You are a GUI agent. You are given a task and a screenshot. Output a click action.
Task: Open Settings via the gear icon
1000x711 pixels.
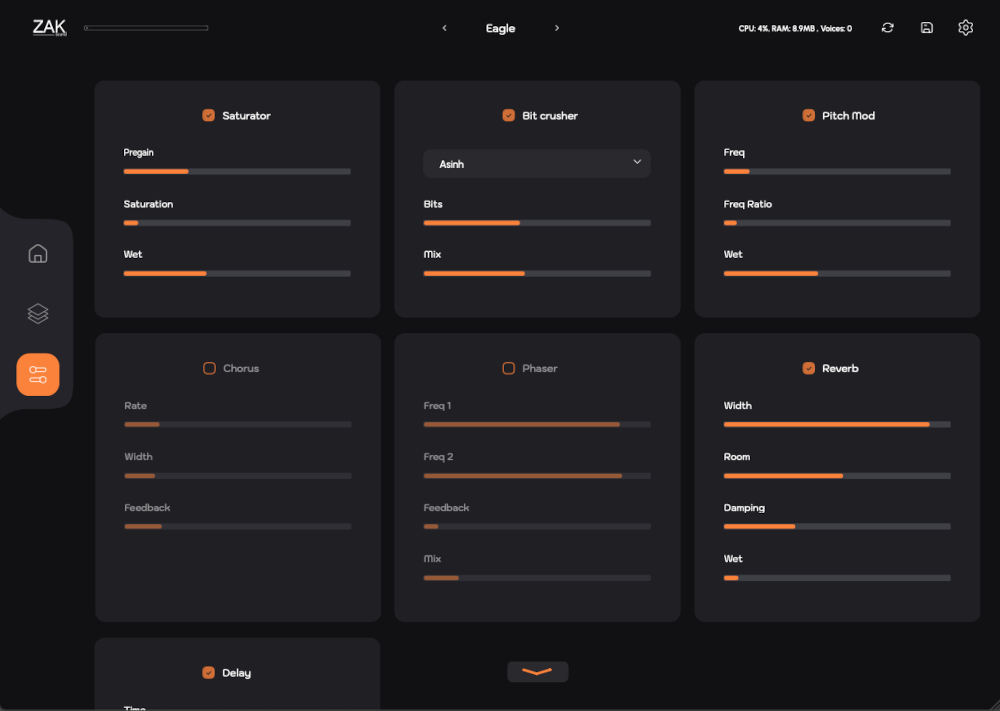965,28
